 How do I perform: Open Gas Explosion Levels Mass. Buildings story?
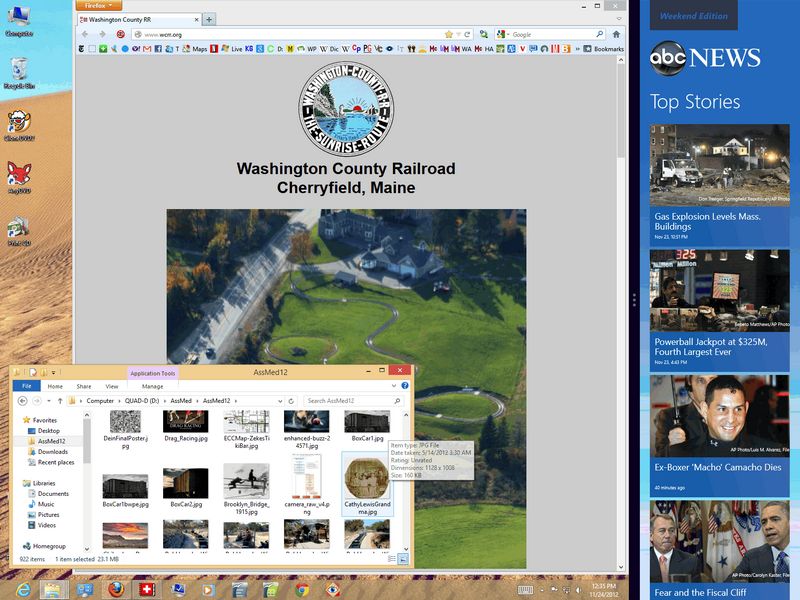pos(719,185)
